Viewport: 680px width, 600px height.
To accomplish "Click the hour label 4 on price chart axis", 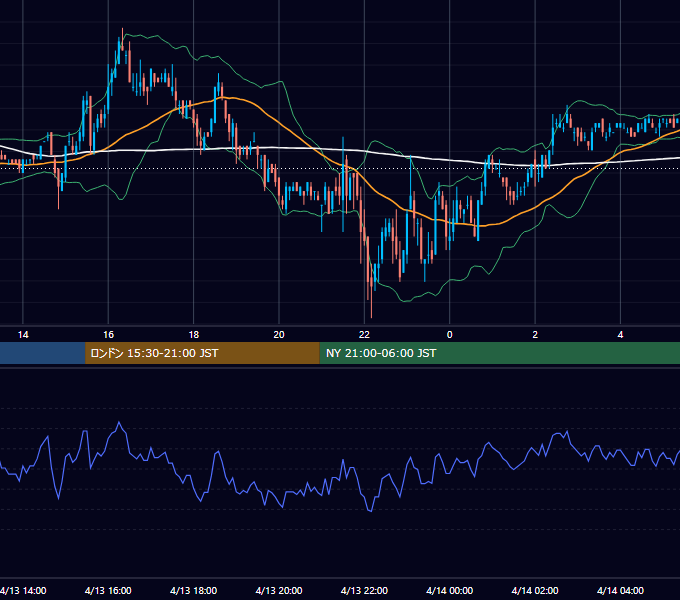I will (621, 335).
